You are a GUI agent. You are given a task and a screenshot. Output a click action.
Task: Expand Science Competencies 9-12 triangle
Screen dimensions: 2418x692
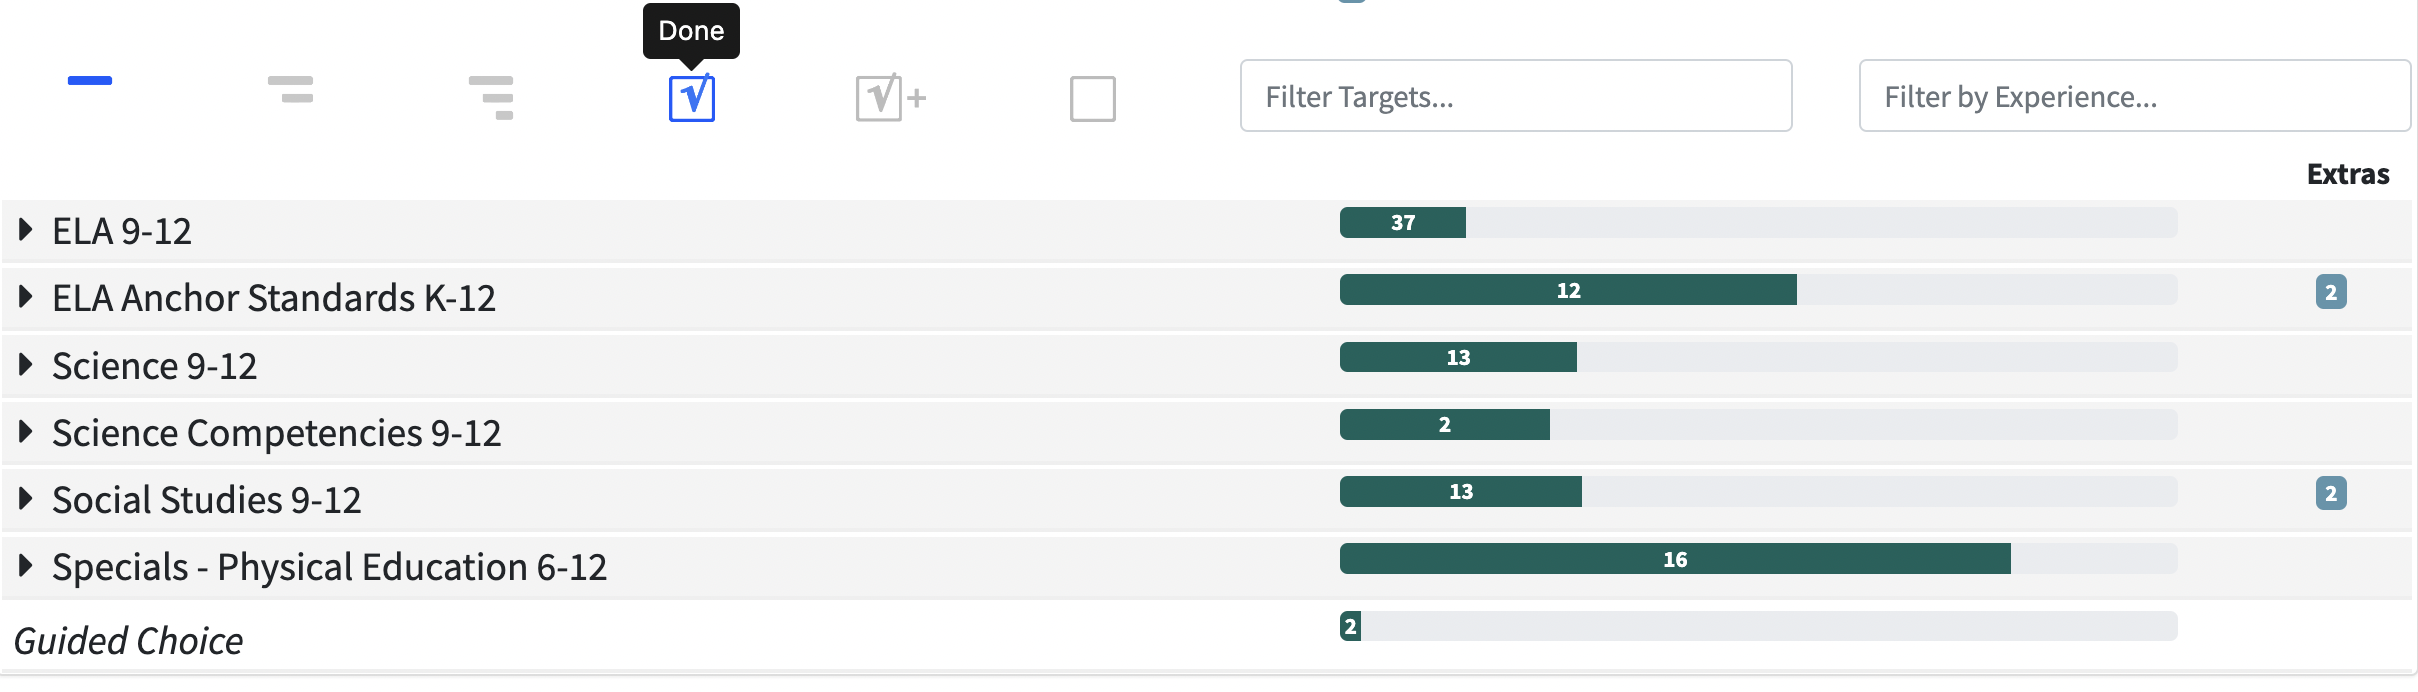(x=26, y=432)
